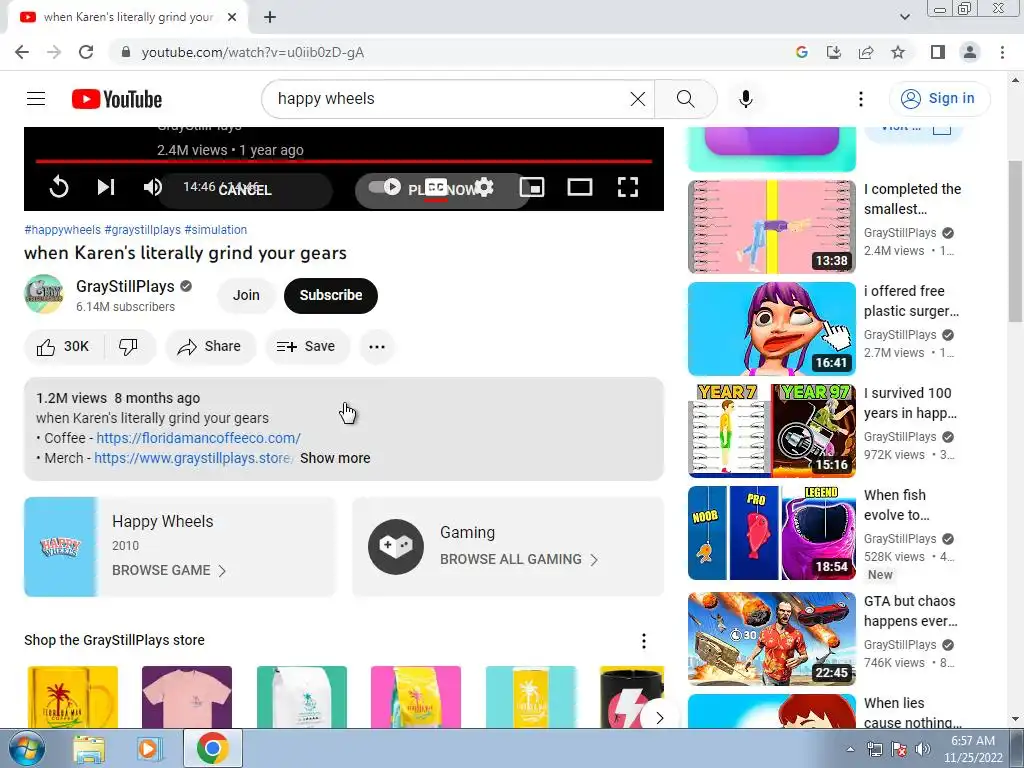Start voice search with the microphone
This screenshot has height=768, width=1024.
point(745,99)
